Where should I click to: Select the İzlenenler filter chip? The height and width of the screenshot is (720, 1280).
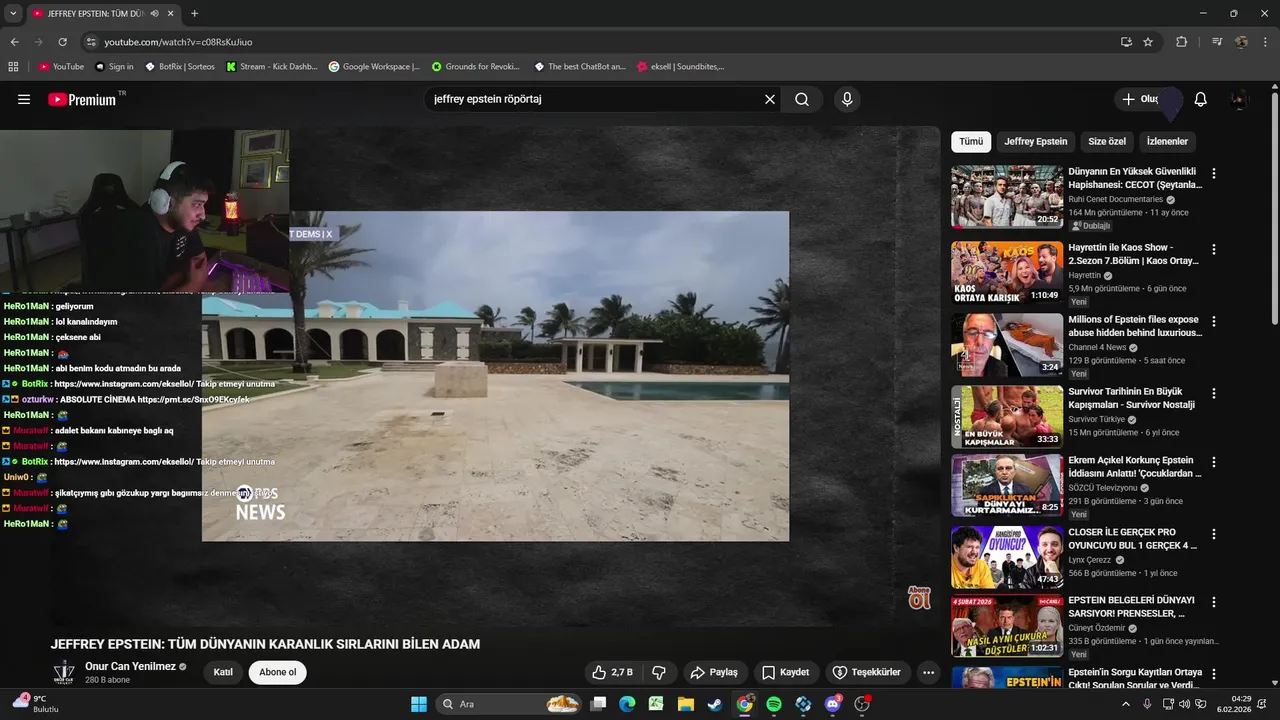click(x=1167, y=141)
